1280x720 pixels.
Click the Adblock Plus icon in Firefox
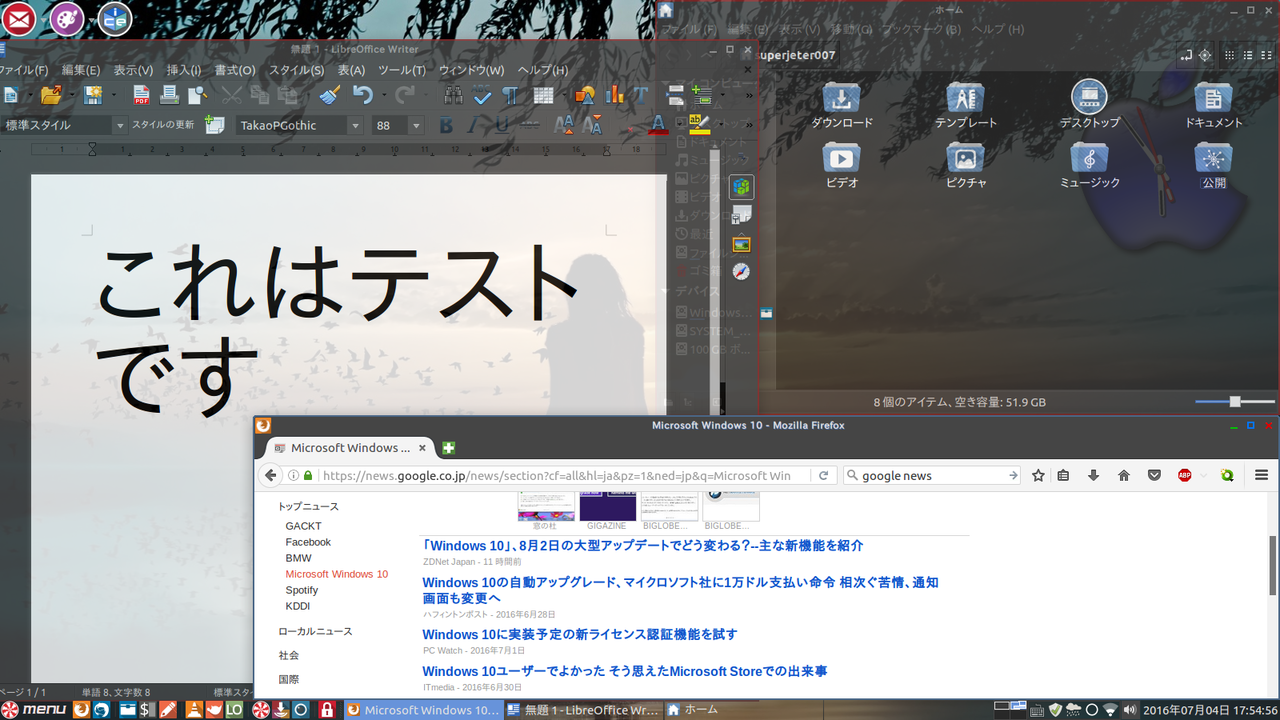coord(1185,476)
